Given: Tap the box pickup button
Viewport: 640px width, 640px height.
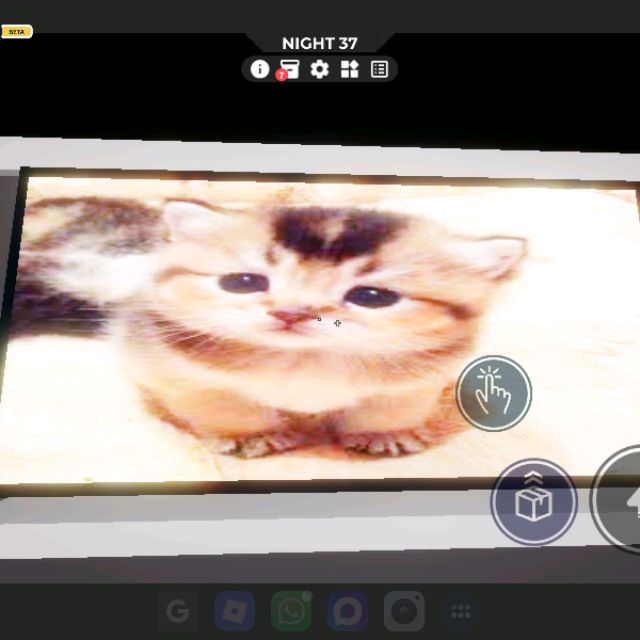Looking at the screenshot, I should (x=534, y=502).
